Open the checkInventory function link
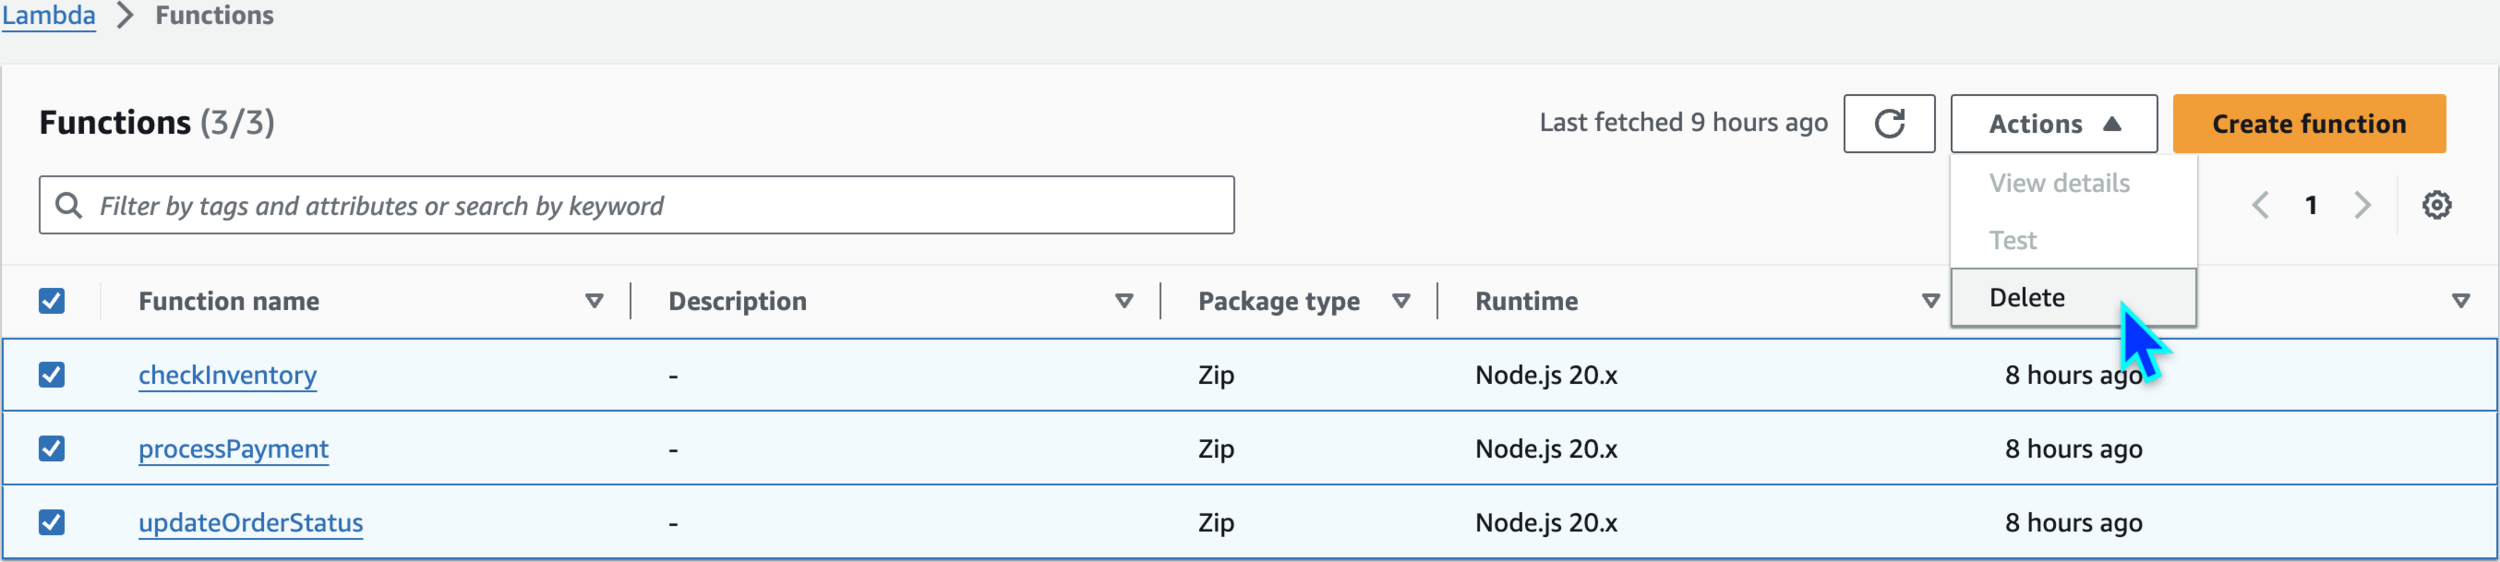Image resolution: width=2500 pixels, height=562 pixels. (x=228, y=375)
